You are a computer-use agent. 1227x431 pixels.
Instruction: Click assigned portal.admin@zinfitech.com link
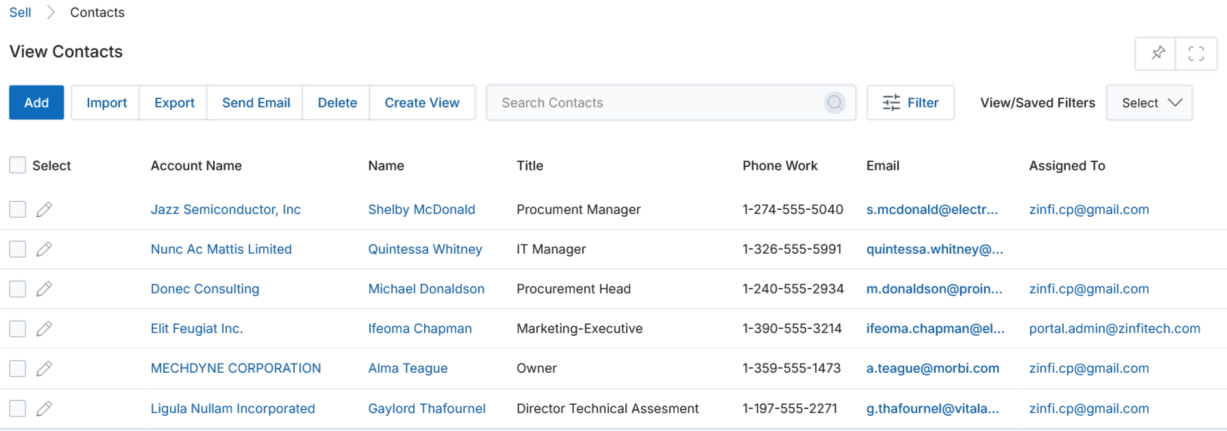click(1115, 329)
